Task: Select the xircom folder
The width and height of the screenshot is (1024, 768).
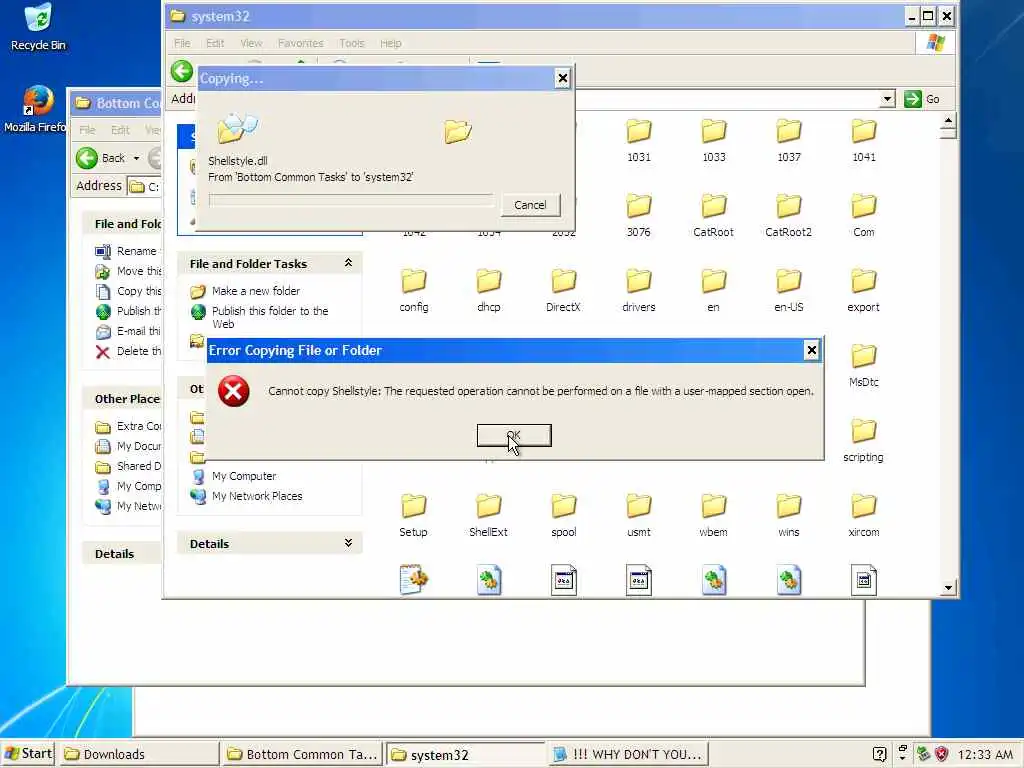Action: pos(863,516)
